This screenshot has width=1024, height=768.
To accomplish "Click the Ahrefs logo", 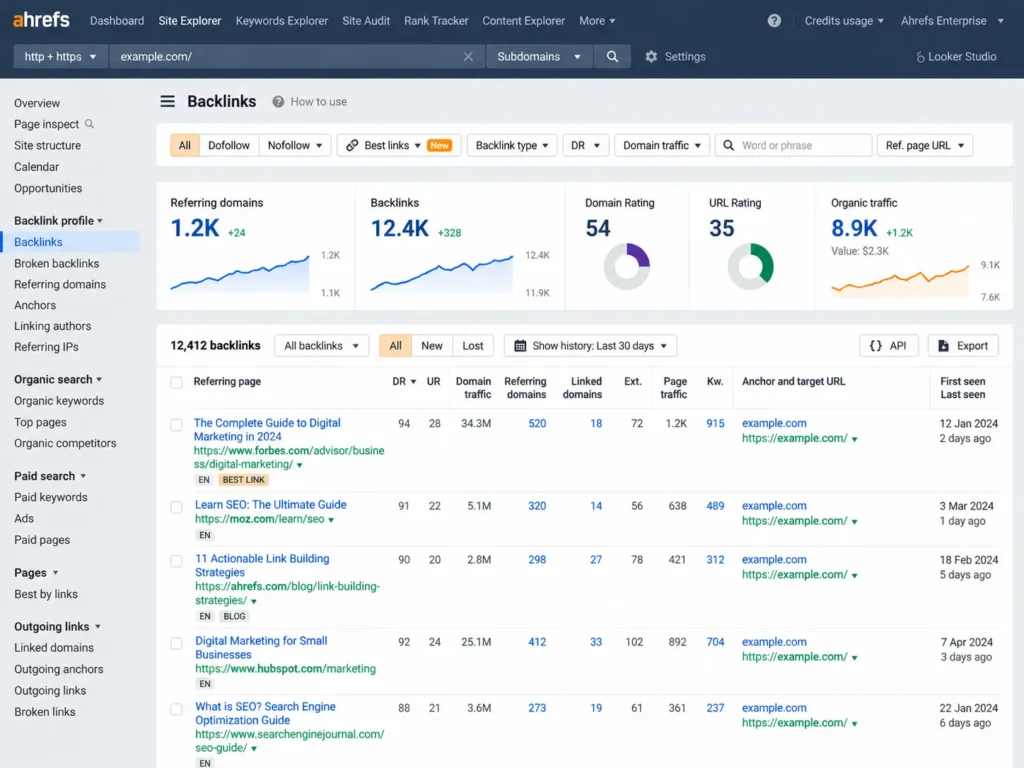I will (x=41, y=20).
